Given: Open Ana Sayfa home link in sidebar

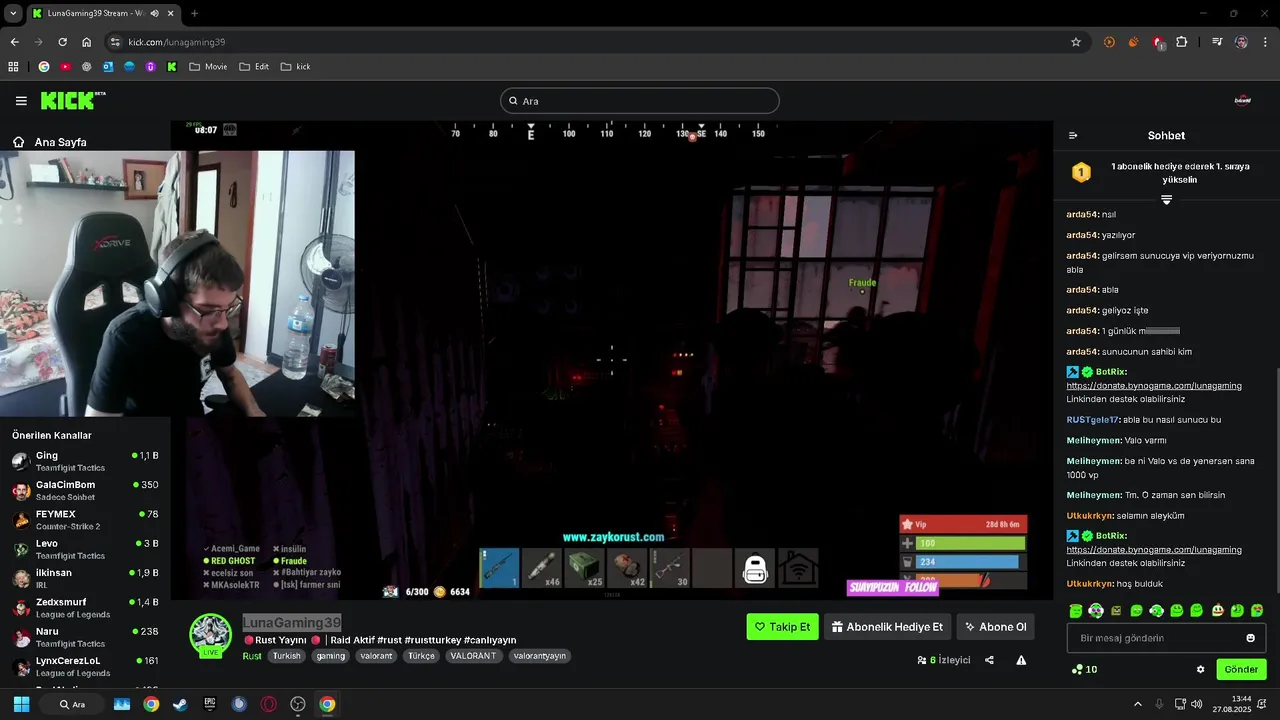Looking at the screenshot, I should click(50, 142).
